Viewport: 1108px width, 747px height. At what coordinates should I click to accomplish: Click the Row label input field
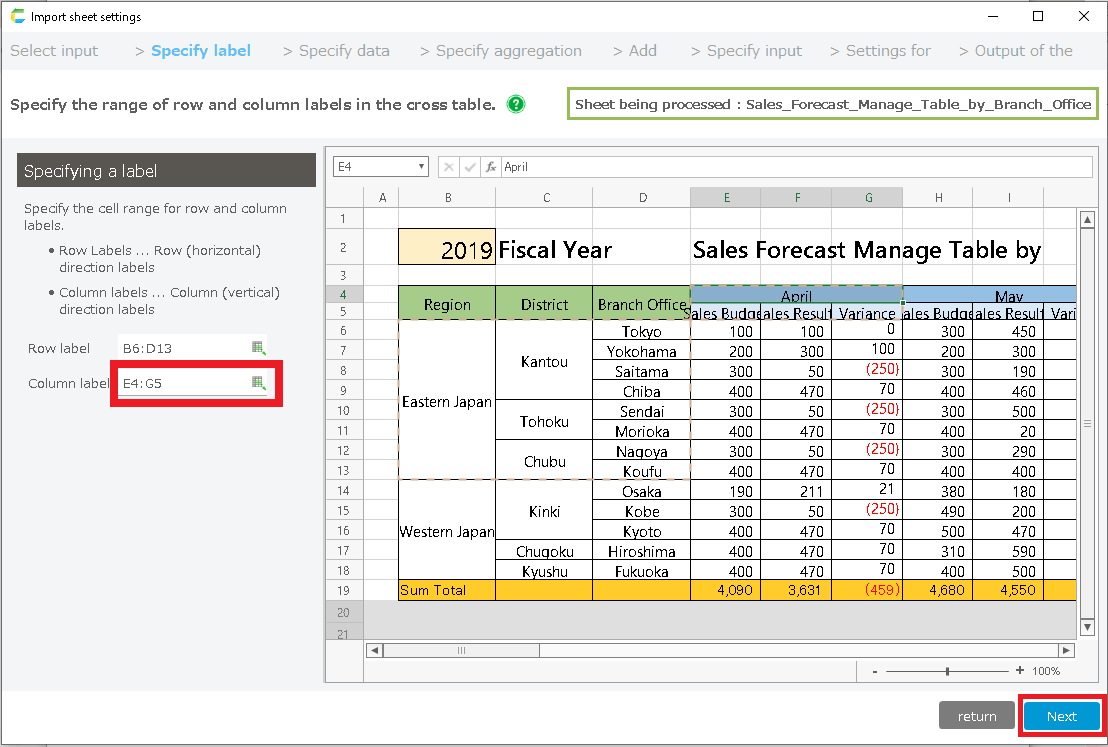183,348
